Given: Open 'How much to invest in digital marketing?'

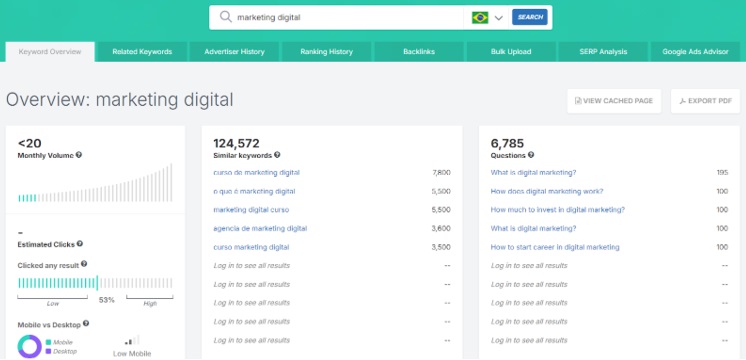Looking at the screenshot, I should tap(558, 210).
